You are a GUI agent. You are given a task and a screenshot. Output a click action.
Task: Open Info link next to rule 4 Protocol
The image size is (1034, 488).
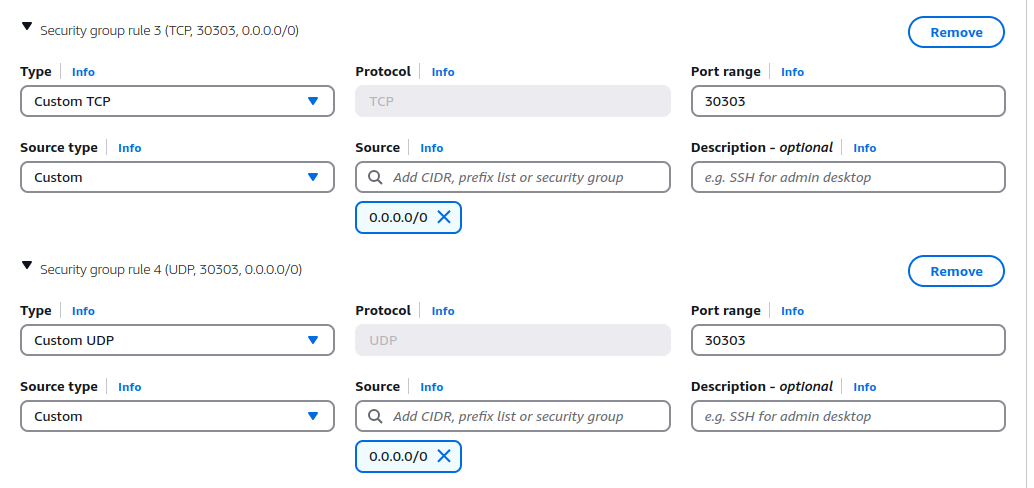tap(443, 311)
